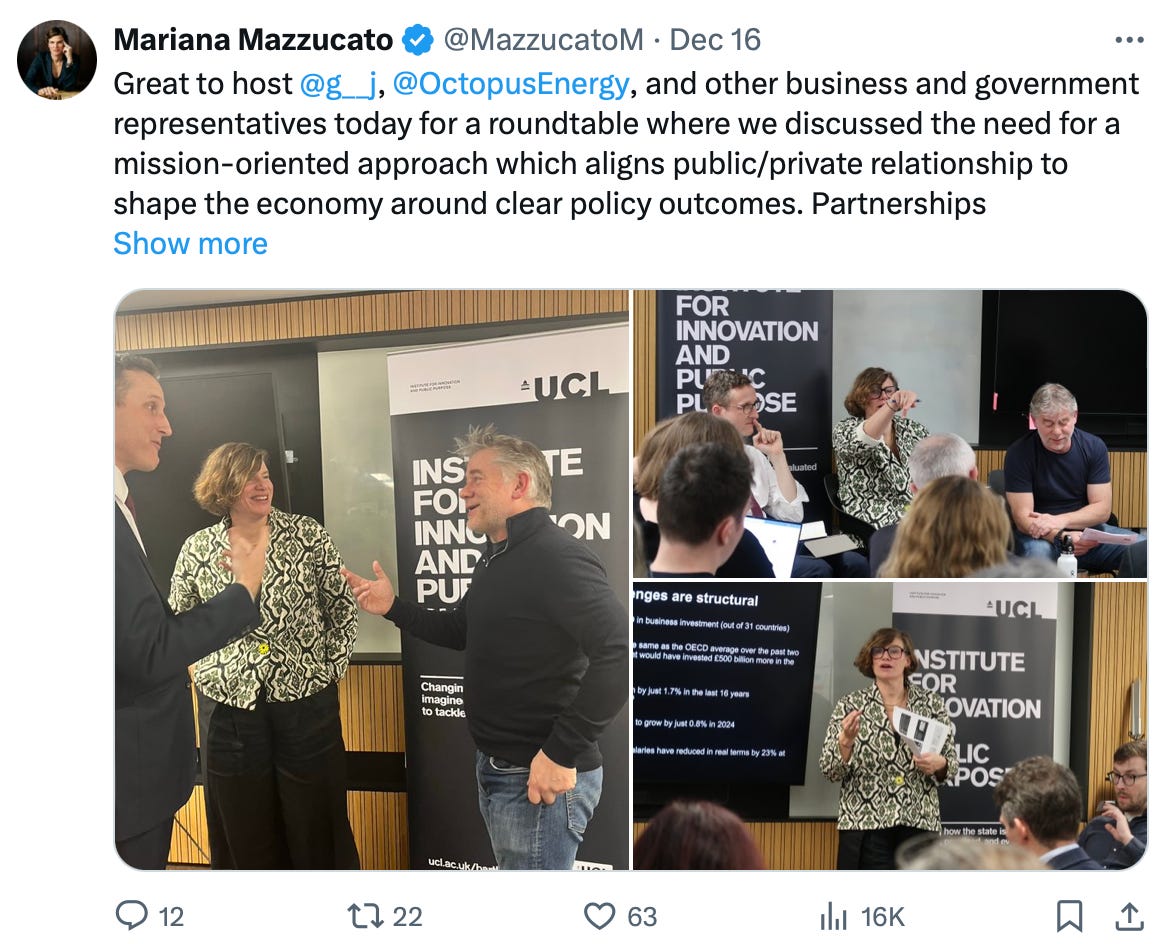
Task: Visit the @OctopusEnergy mention
Action: (x=511, y=84)
